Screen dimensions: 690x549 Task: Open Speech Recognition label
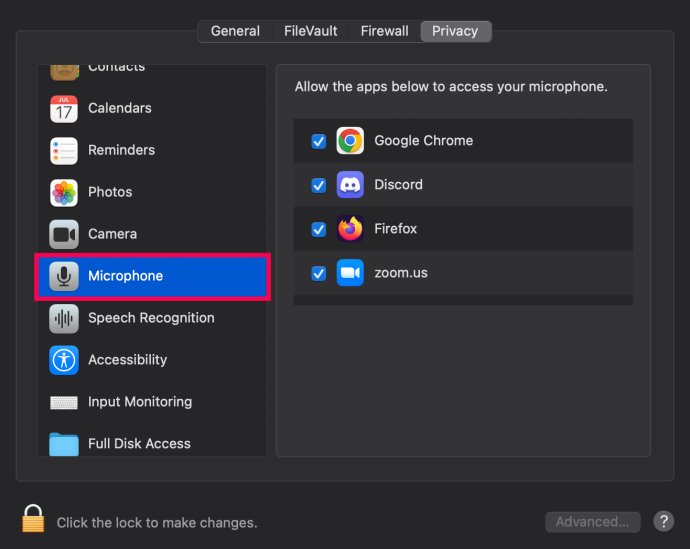pos(151,318)
